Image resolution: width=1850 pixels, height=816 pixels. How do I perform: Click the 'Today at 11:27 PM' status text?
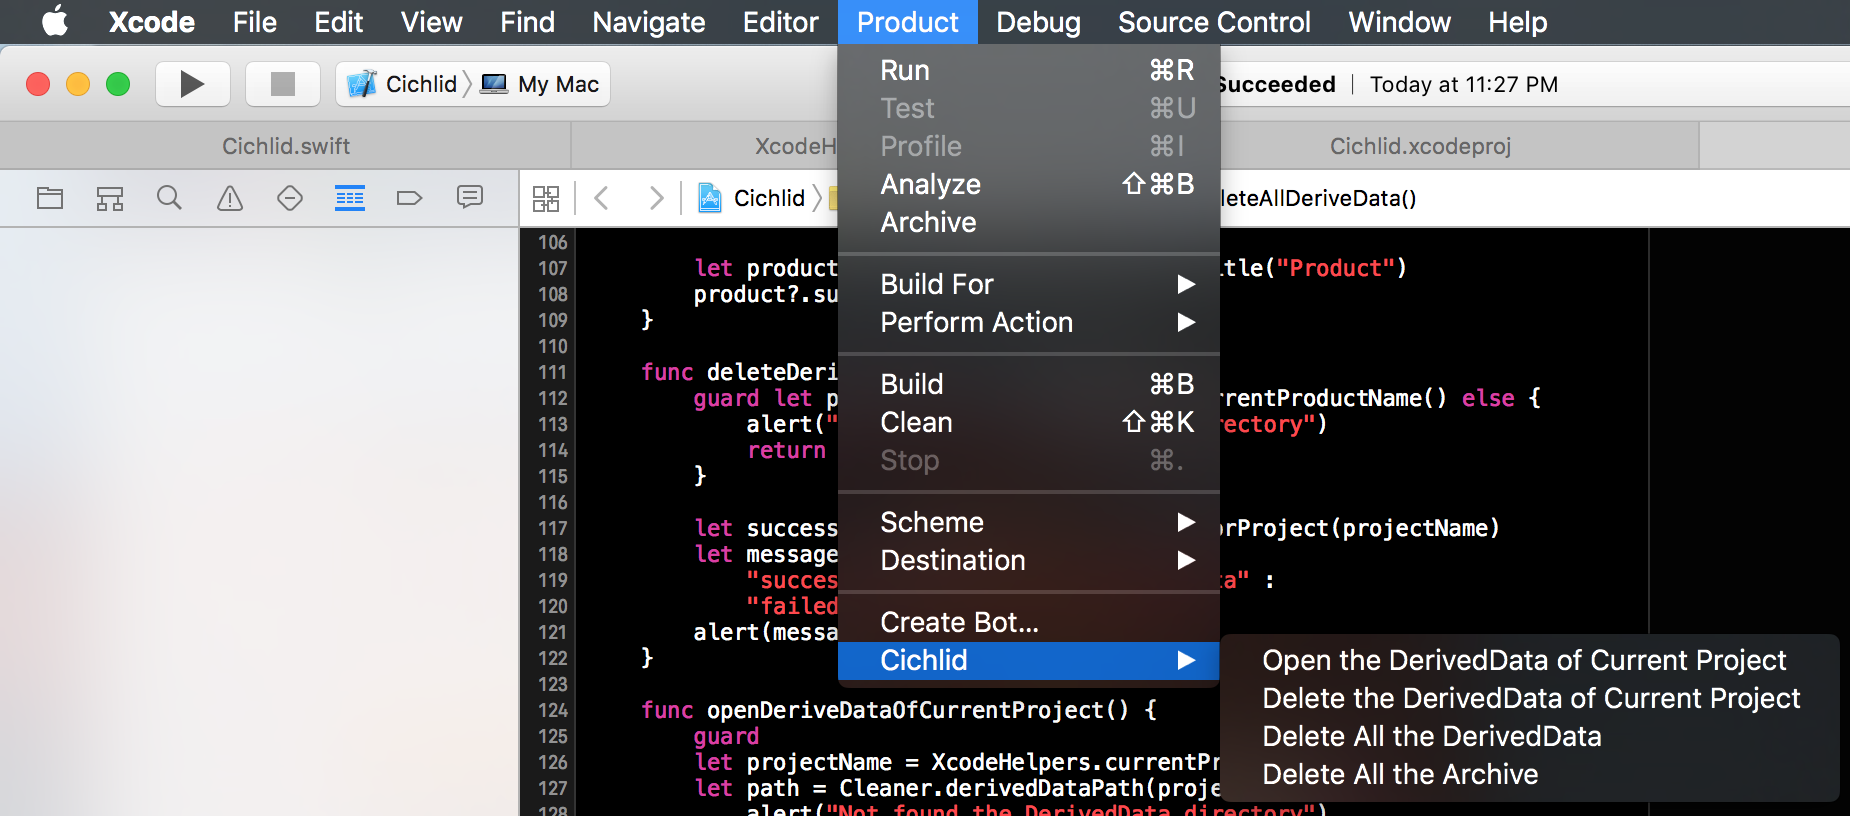(x=1464, y=84)
